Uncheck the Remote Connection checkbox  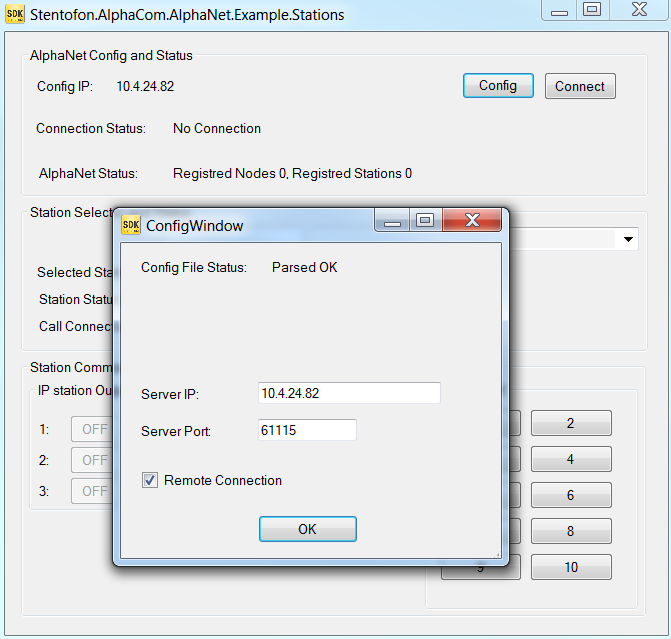(150, 480)
